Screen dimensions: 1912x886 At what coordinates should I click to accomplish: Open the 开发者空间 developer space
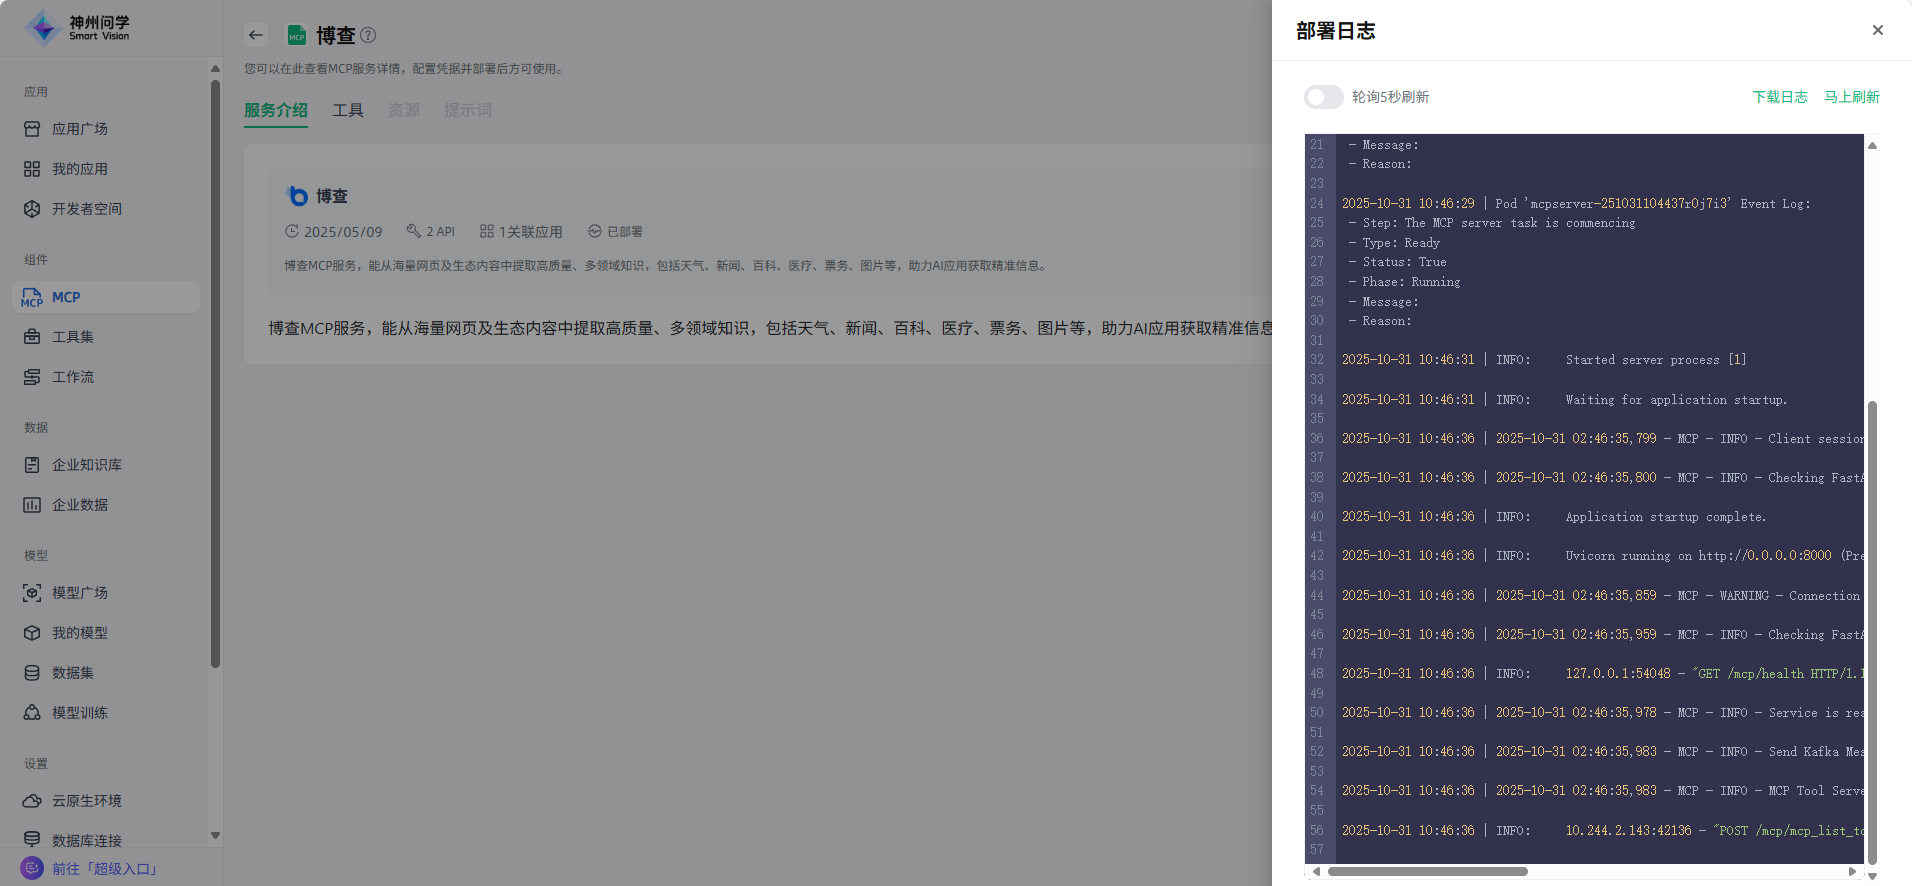coord(86,209)
